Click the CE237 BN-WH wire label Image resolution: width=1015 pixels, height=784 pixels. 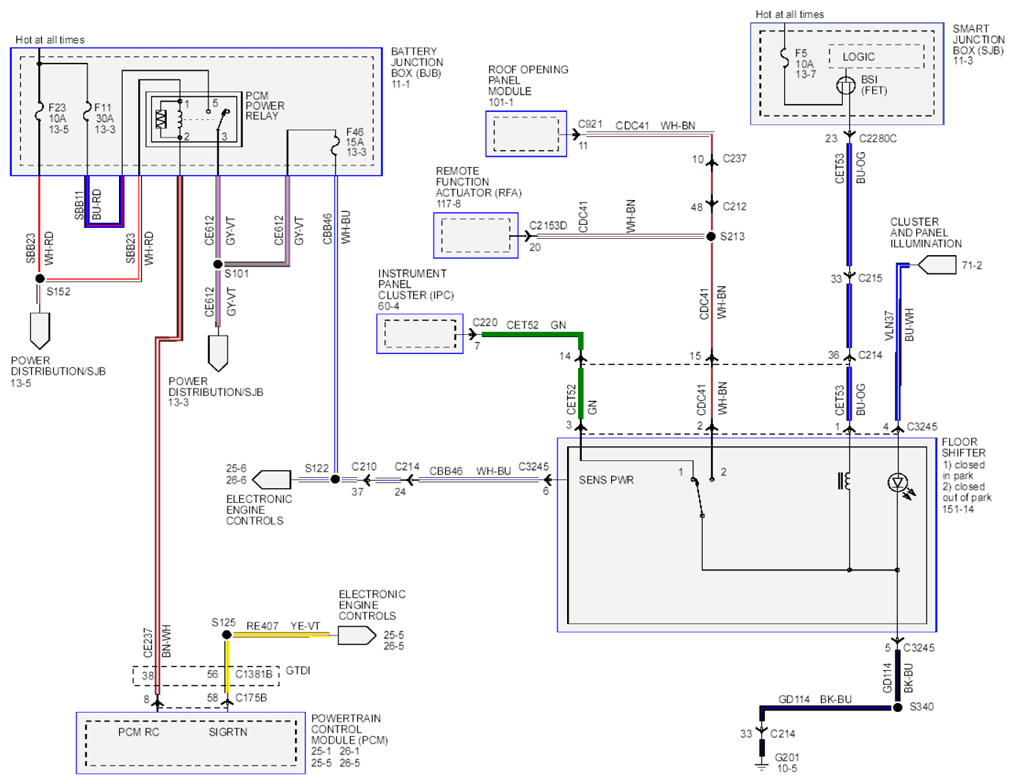[x=156, y=643]
